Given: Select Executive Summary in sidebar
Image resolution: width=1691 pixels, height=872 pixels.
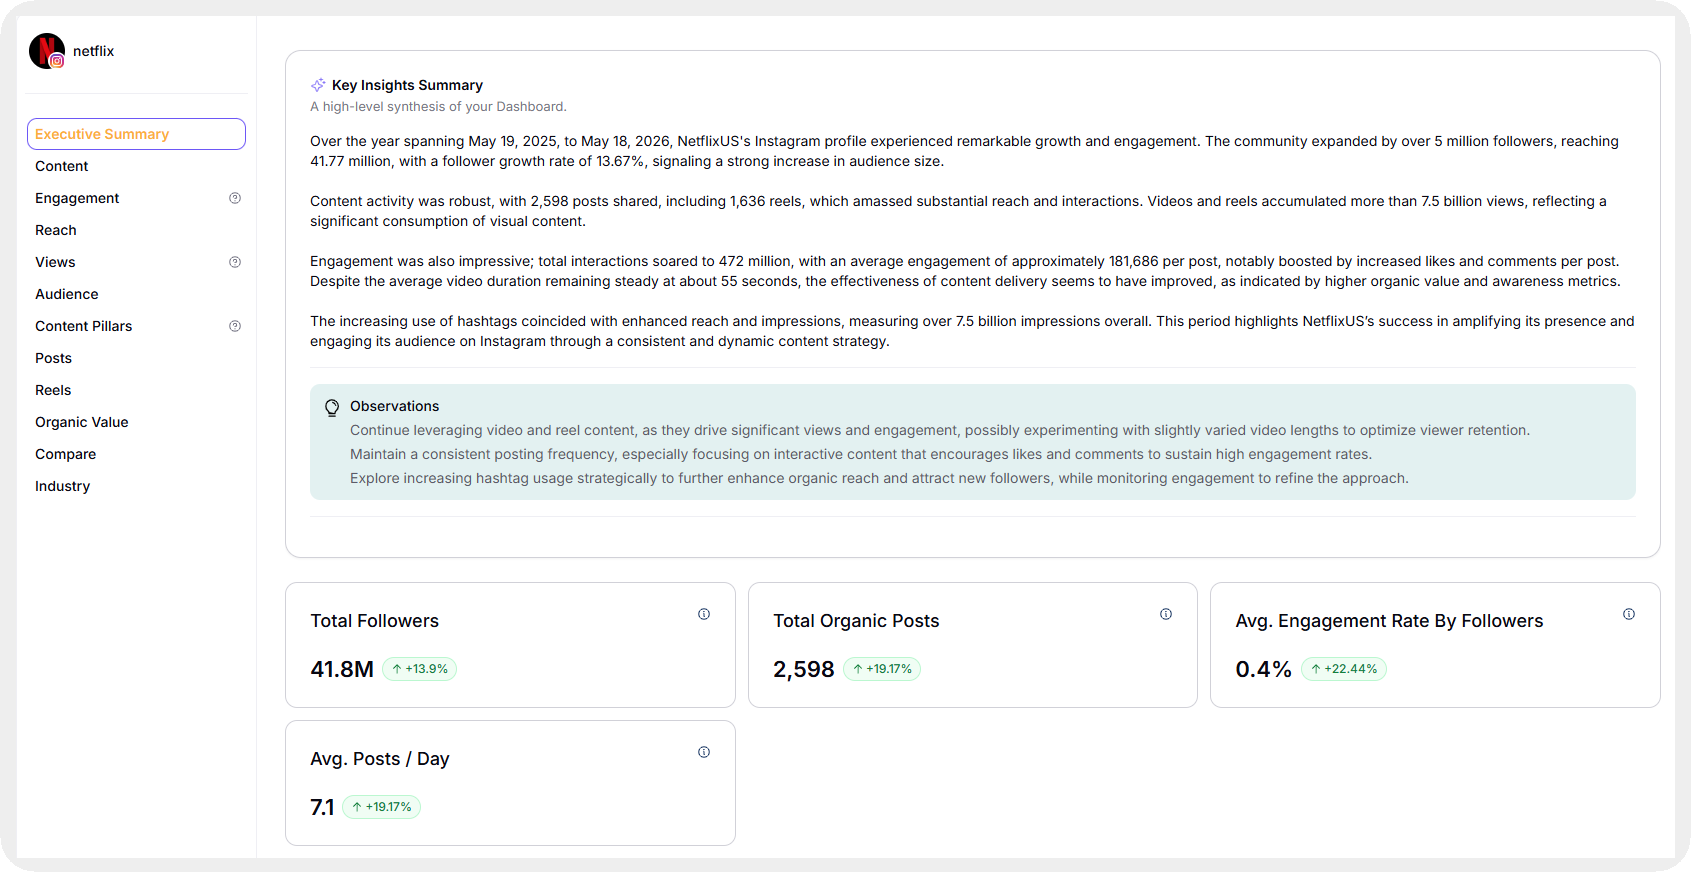Looking at the screenshot, I should point(136,134).
